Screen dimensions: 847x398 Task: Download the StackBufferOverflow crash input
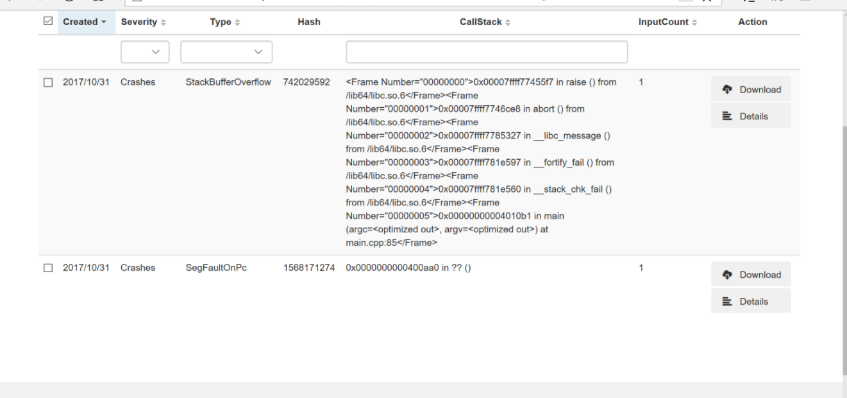tap(751, 89)
